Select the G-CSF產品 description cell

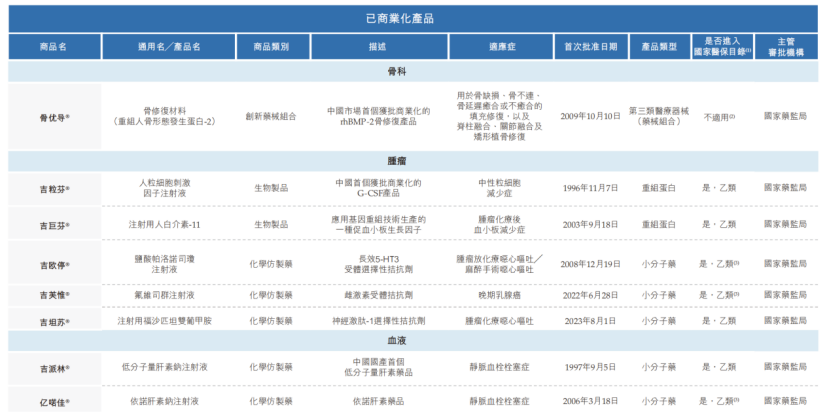[x=378, y=188]
